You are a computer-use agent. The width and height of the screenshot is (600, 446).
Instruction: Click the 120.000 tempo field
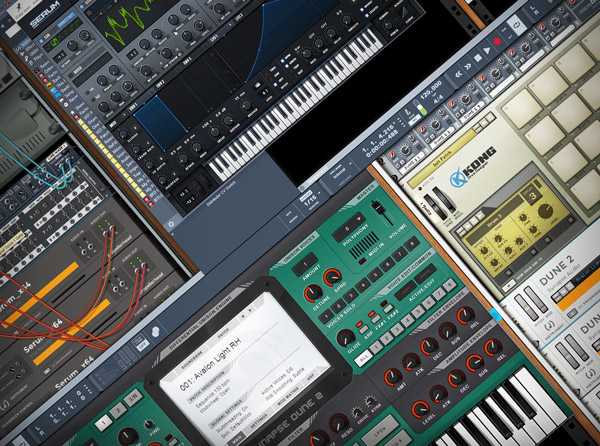(x=432, y=88)
